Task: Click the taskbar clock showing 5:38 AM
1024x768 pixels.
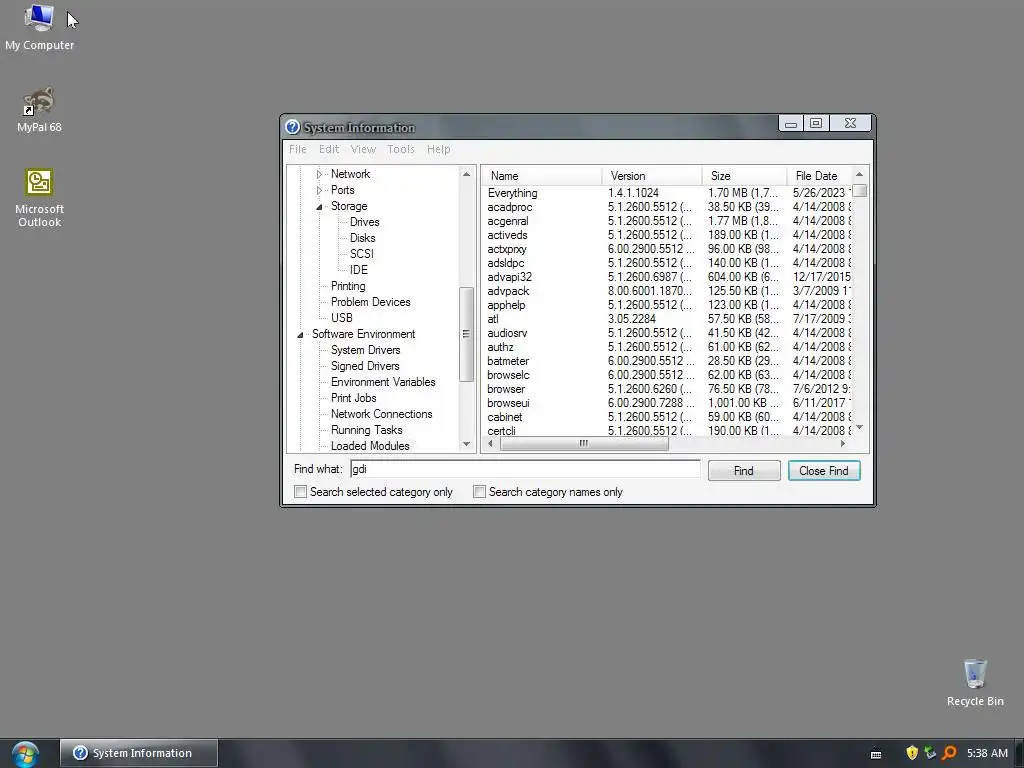Action: pyautogui.click(x=987, y=753)
